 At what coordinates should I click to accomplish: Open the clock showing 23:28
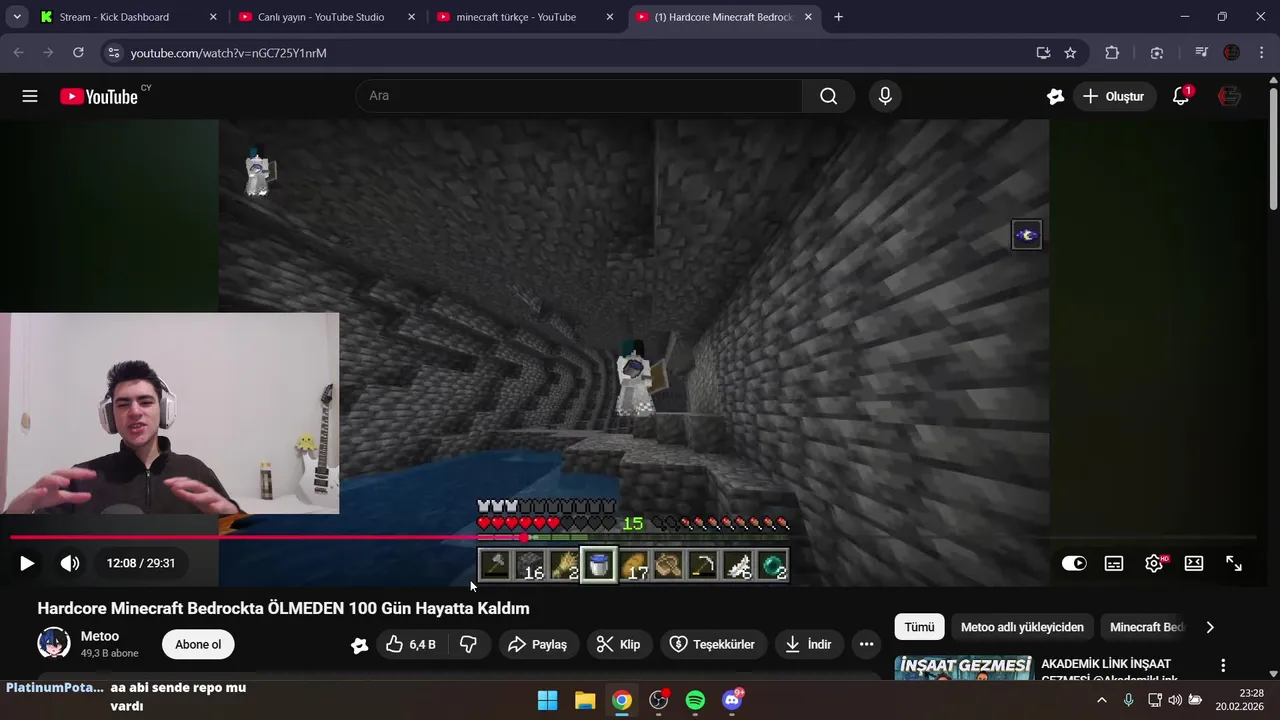pos(1239,700)
